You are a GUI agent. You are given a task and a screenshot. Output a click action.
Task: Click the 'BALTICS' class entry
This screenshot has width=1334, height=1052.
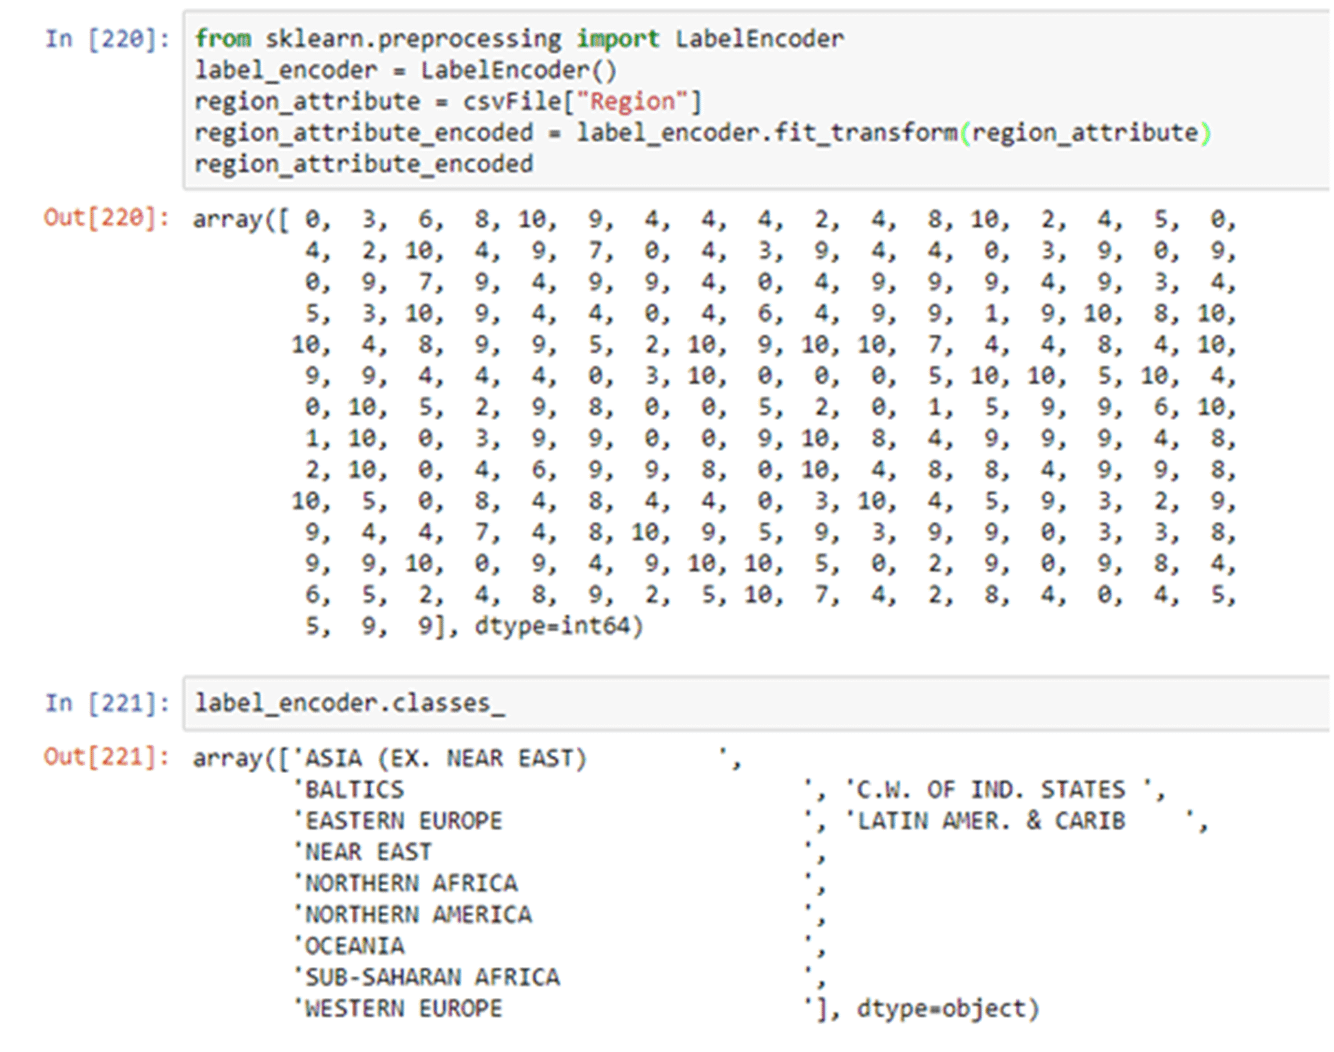point(354,790)
